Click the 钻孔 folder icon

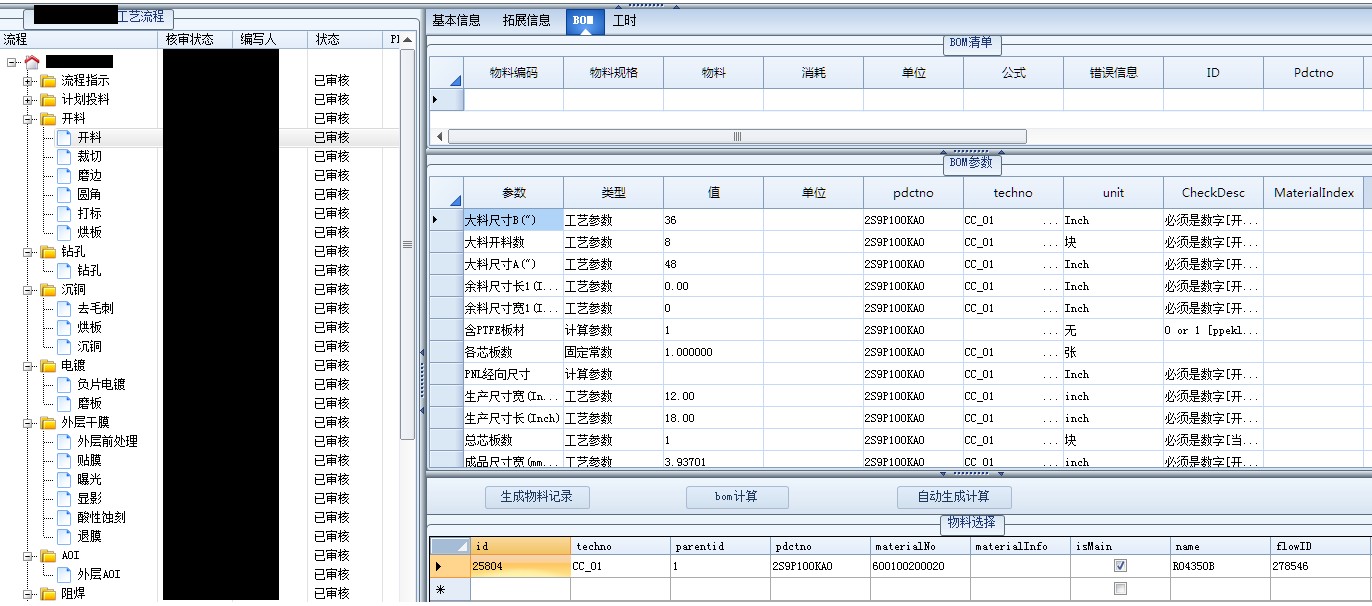tap(48, 252)
